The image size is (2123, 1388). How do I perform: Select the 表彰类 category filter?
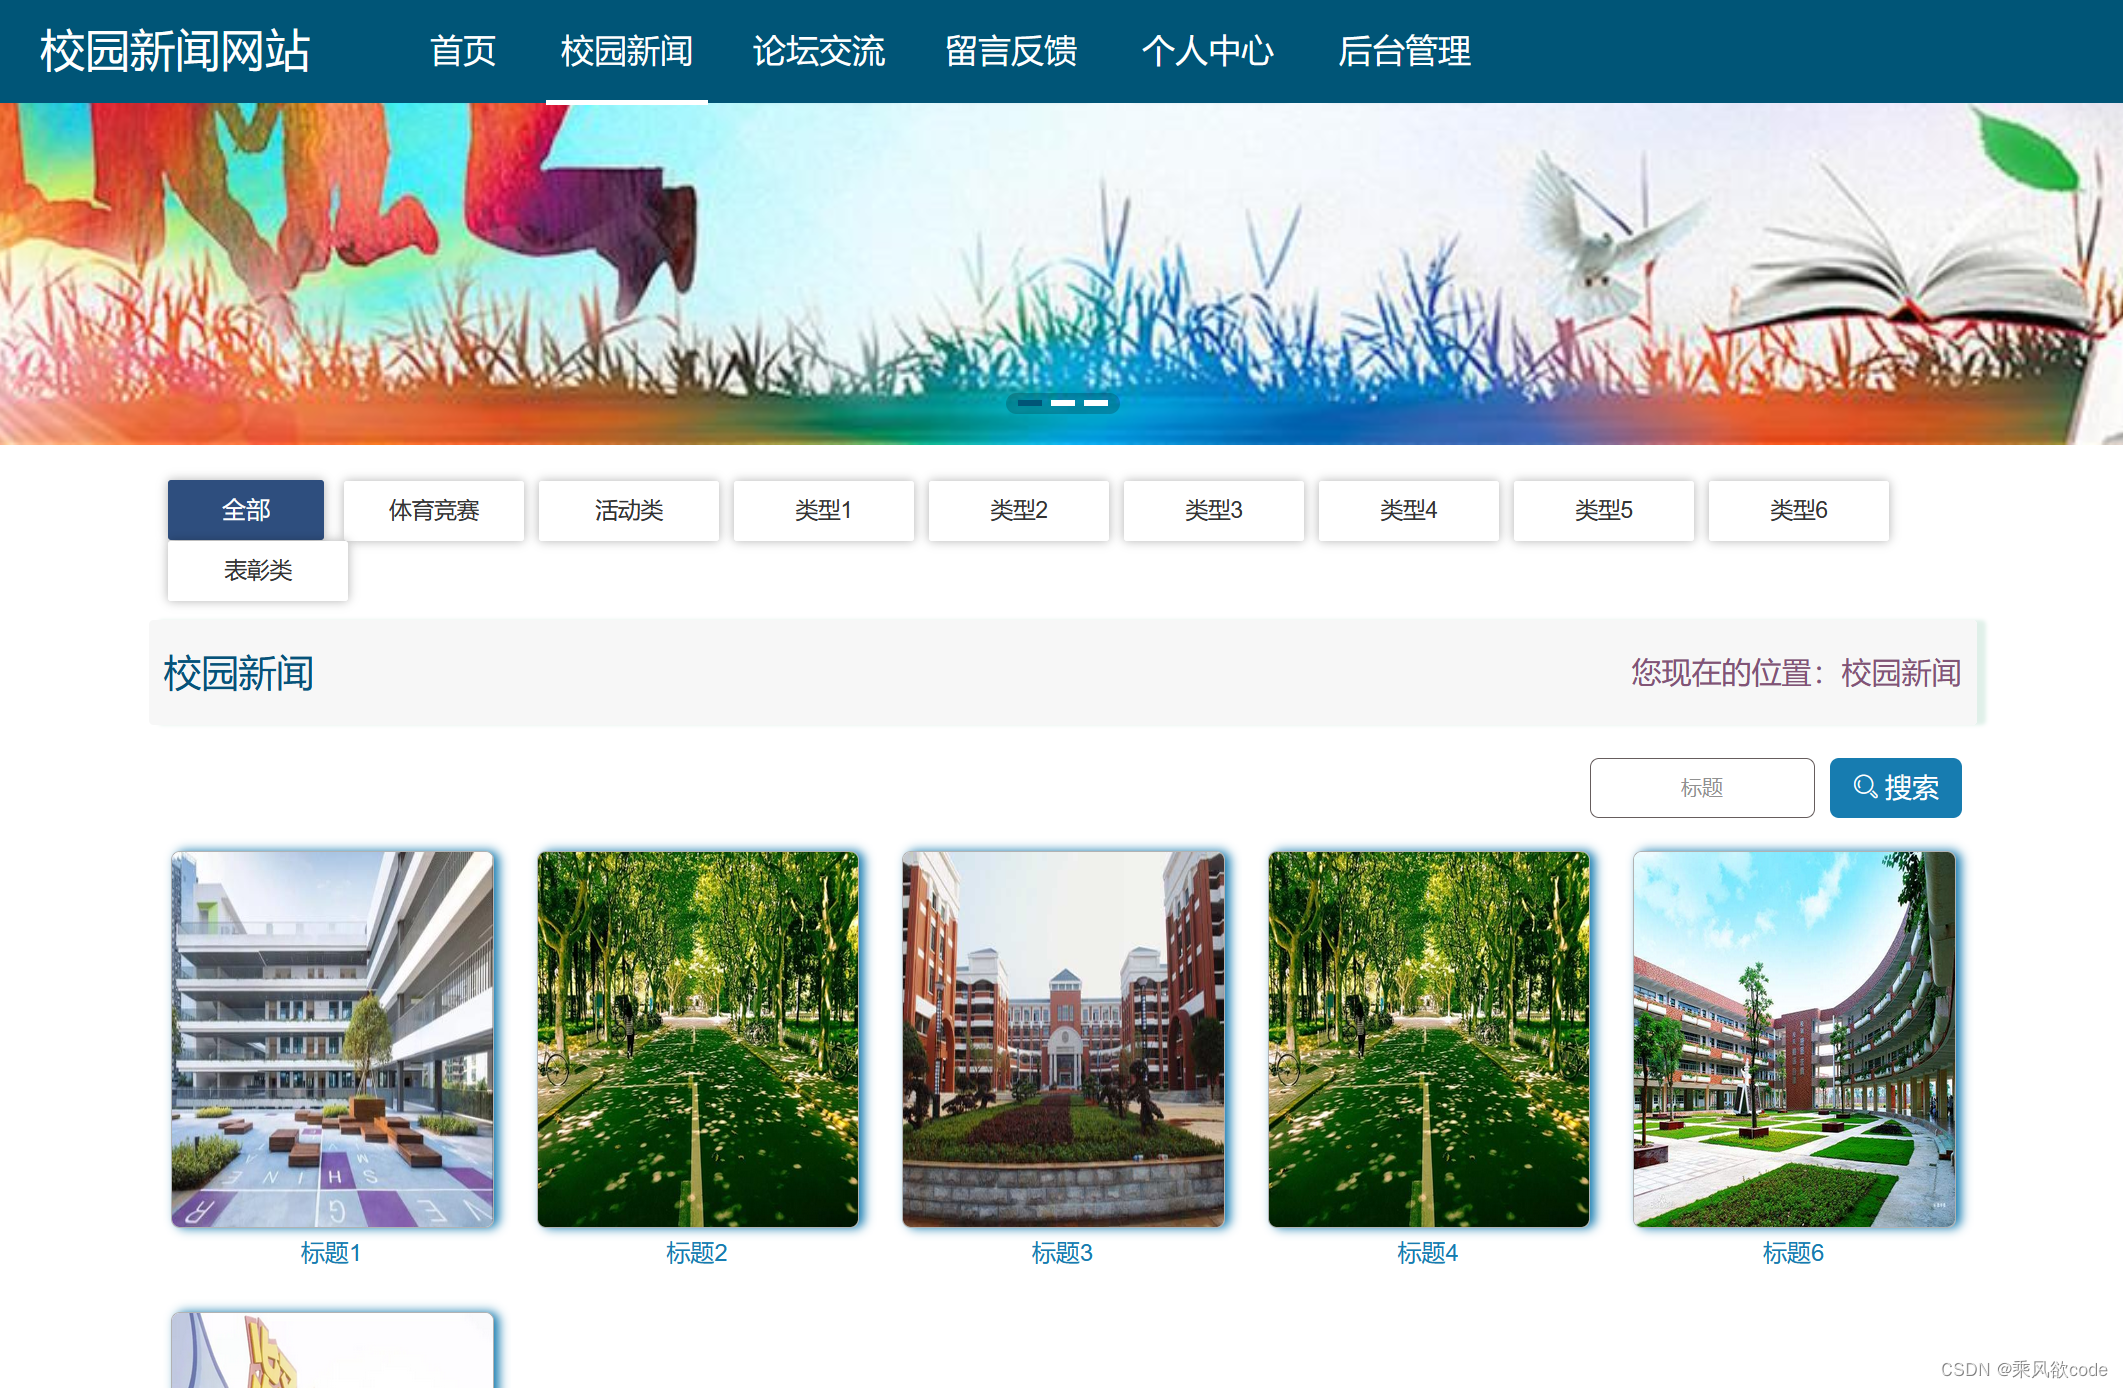pos(257,571)
